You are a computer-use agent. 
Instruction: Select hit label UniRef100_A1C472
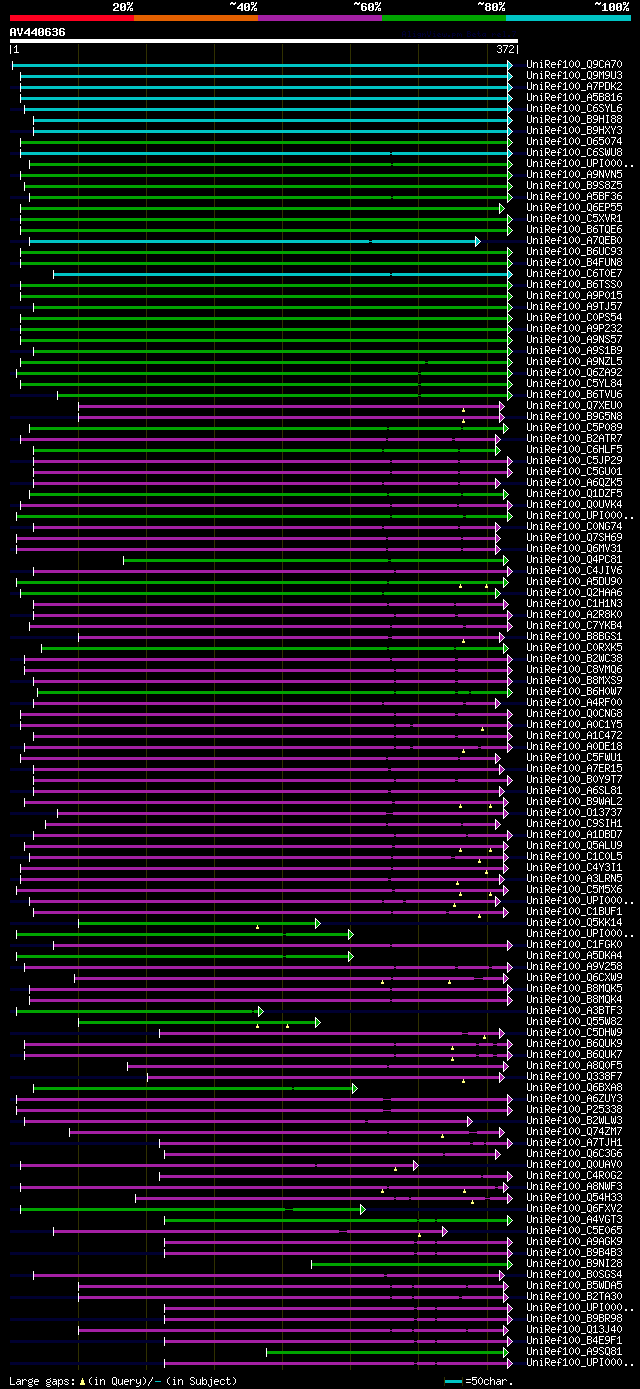pos(574,736)
